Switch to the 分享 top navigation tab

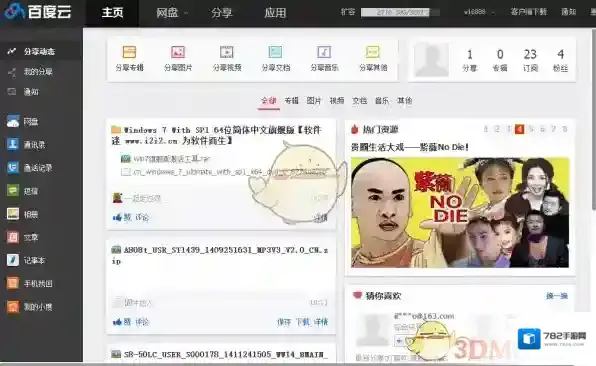[x=221, y=13]
